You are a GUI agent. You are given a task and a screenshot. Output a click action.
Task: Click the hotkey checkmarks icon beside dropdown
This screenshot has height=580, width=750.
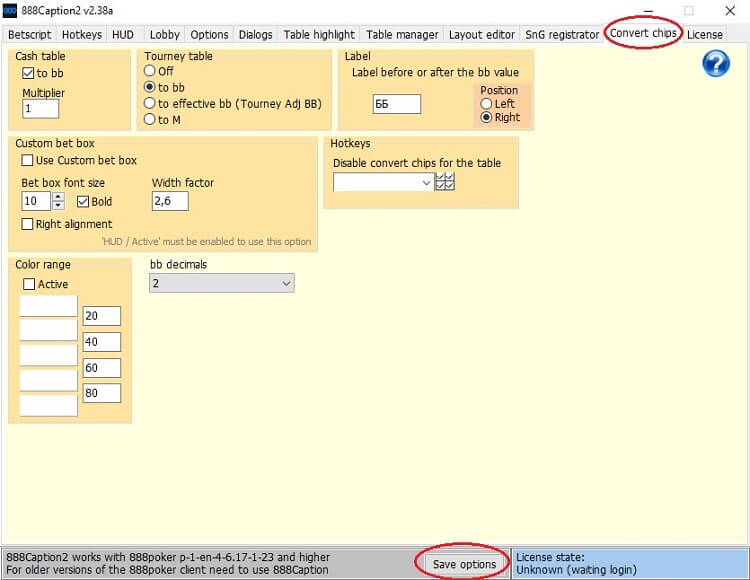tap(445, 182)
